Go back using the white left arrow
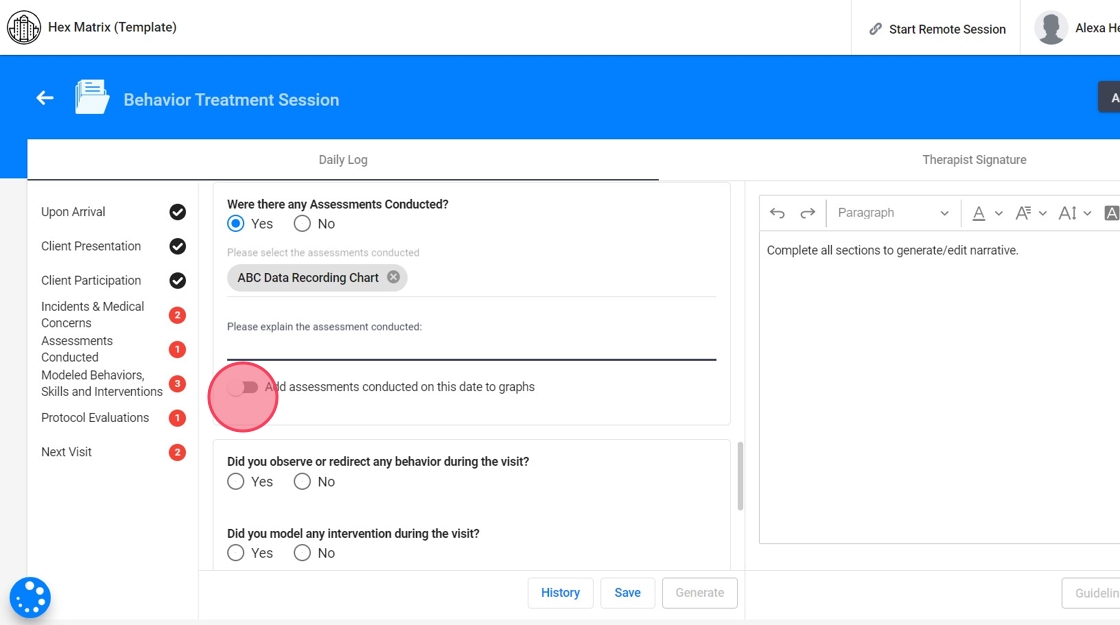Screen dimensions: 1120x625 [x=45, y=98]
